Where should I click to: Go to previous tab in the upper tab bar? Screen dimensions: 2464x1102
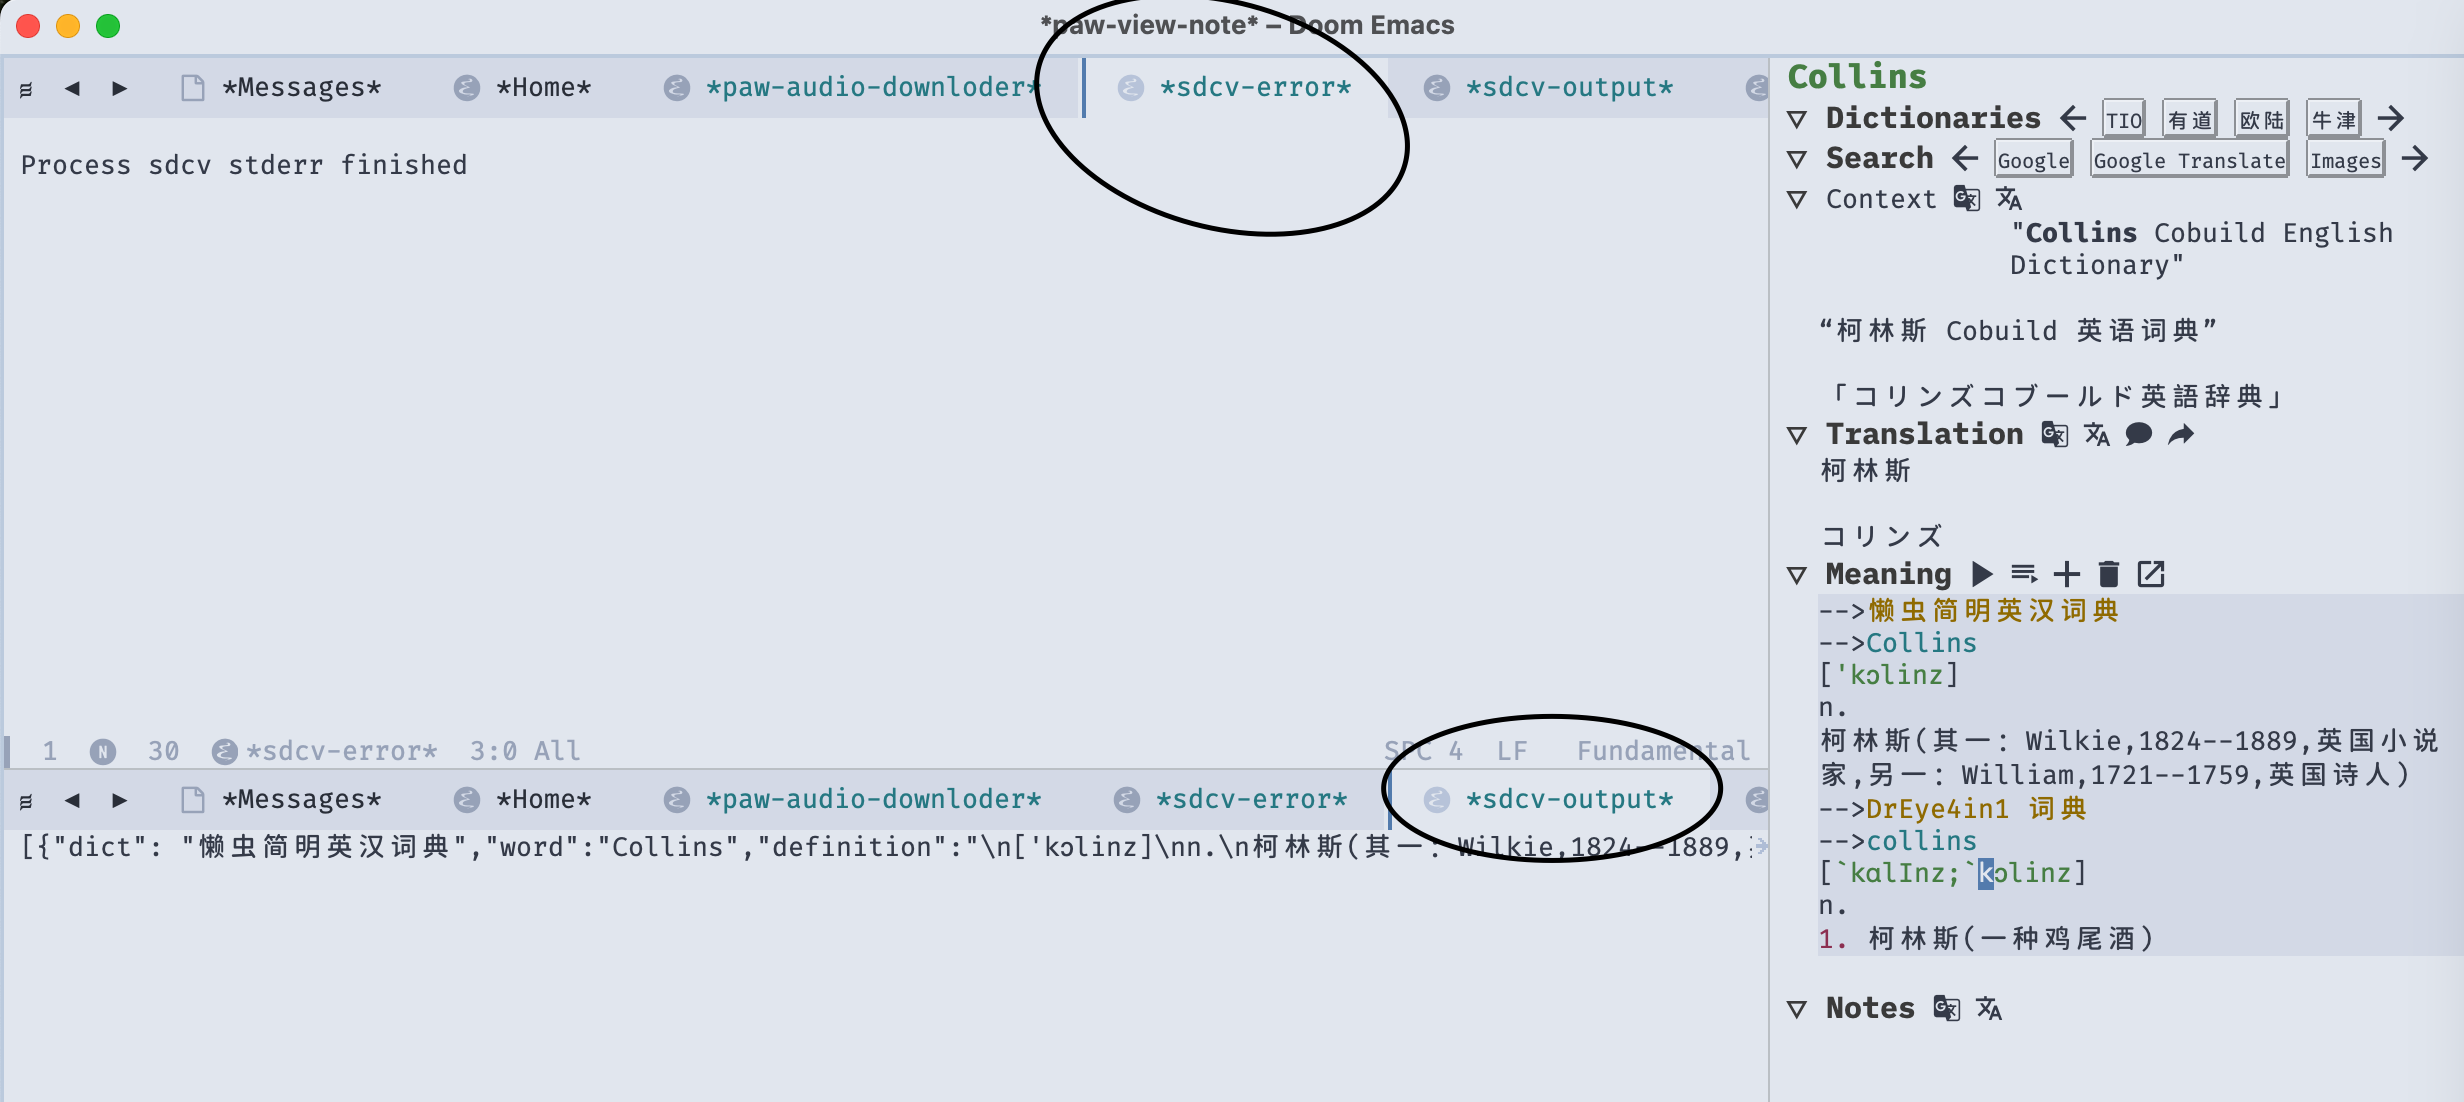[x=72, y=88]
